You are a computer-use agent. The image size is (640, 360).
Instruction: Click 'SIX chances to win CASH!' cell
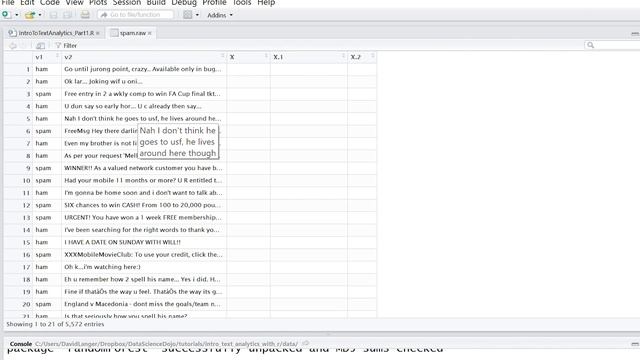pyautogui.click(x=144, y=205)
